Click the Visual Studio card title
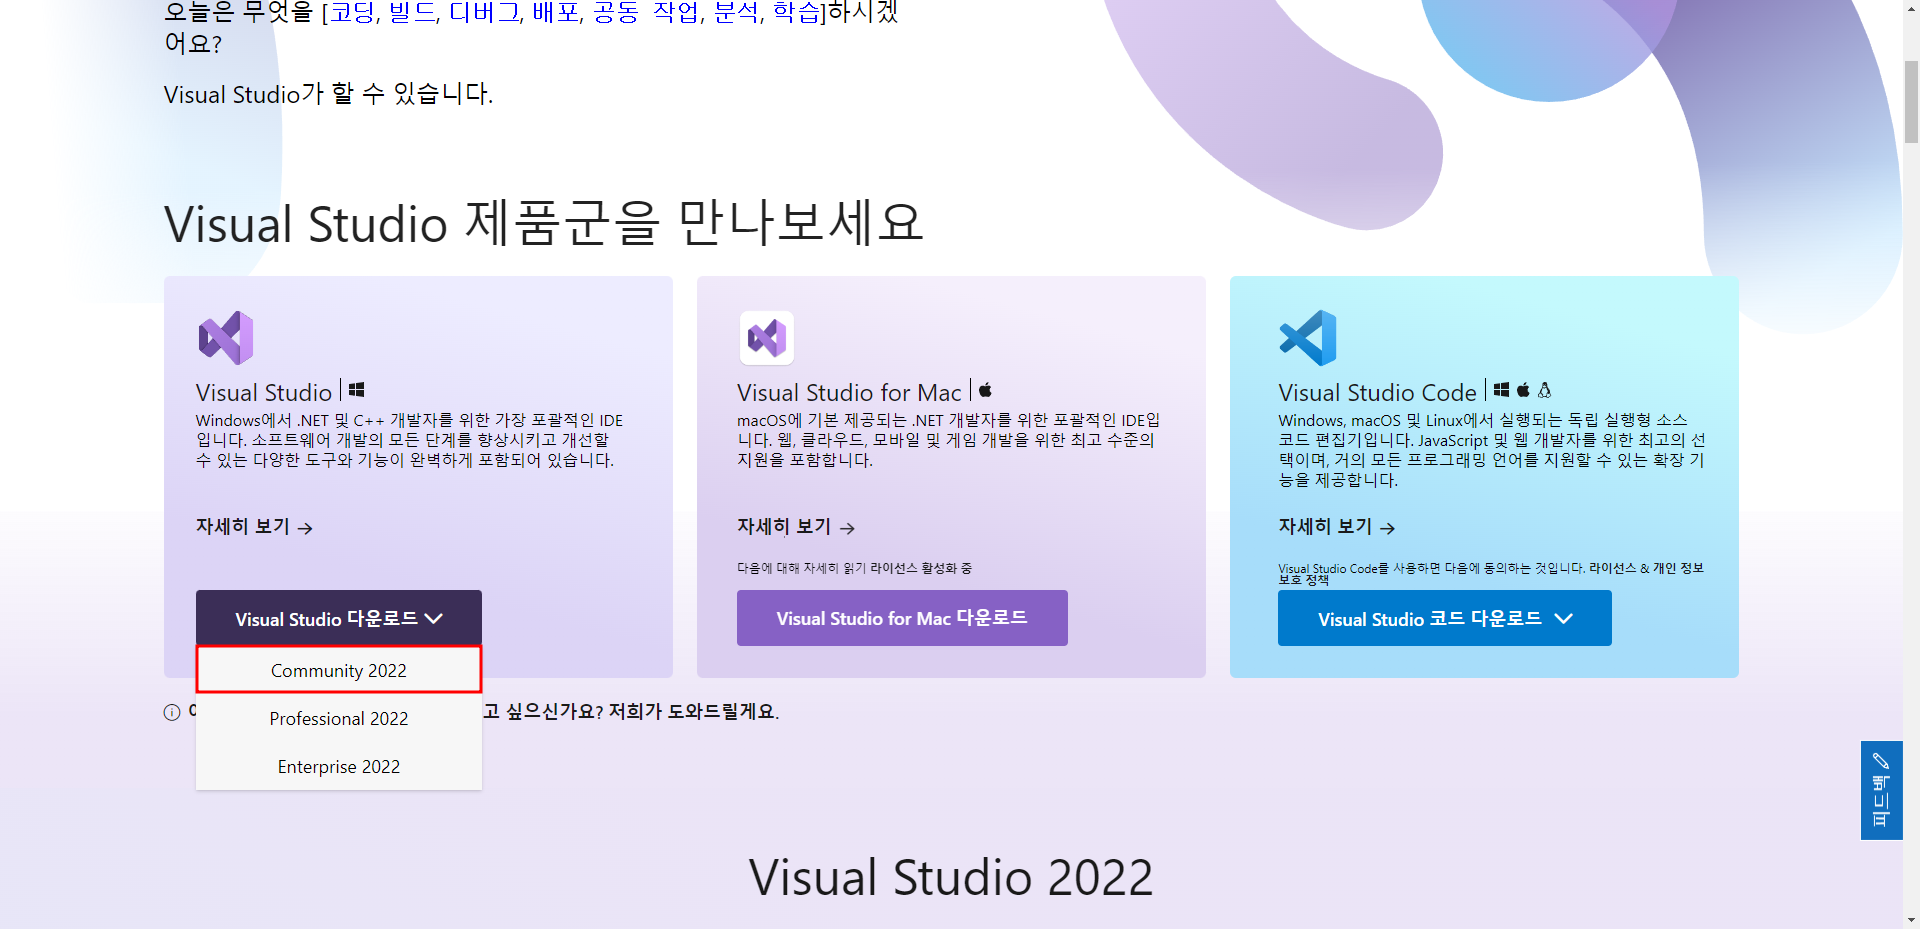Viewport: 1920px width, 929px height. 264,392
